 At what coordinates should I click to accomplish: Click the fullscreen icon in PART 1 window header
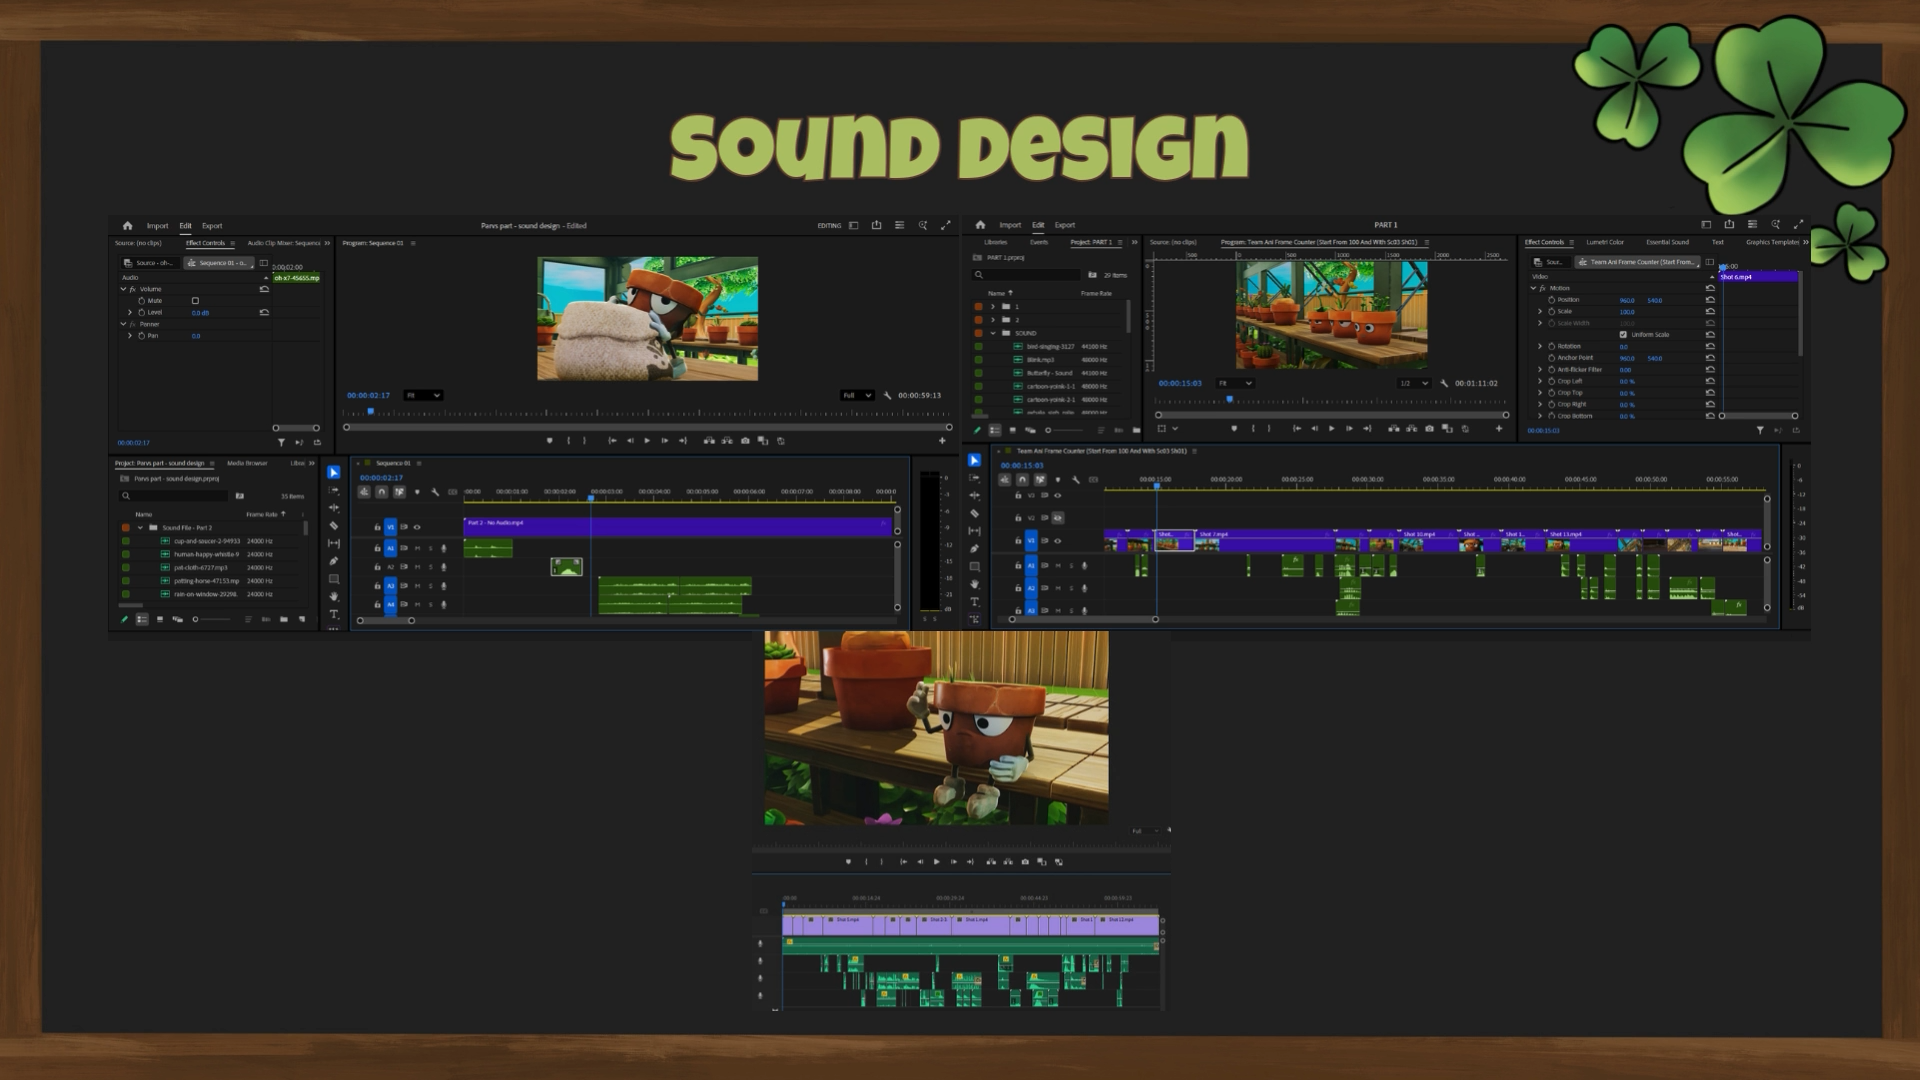[x=1799, y=225]
